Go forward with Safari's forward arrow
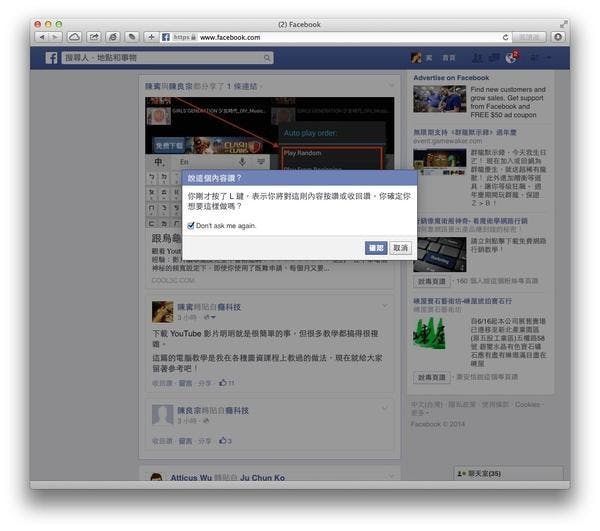Screen dimensions: 600x531 pos(55,37)
